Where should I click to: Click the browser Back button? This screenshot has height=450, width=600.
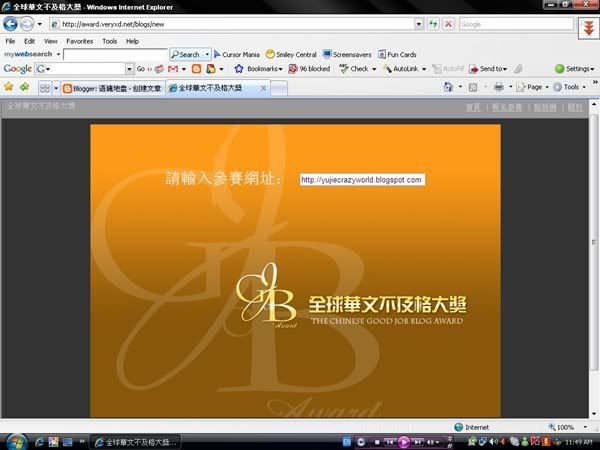(x=12, y=23)
